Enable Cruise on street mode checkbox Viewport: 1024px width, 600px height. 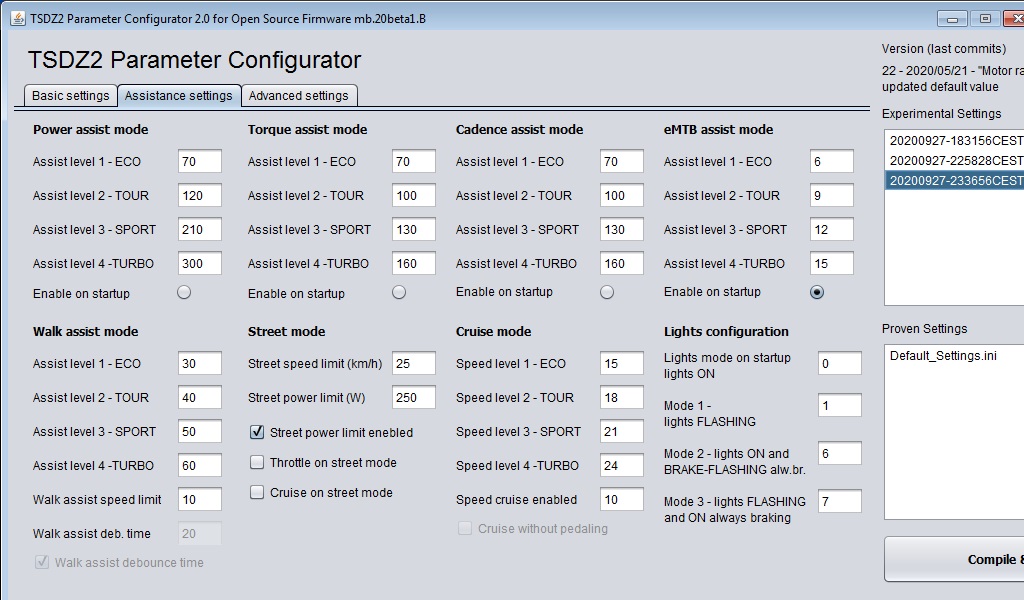[x=257, y=492]
